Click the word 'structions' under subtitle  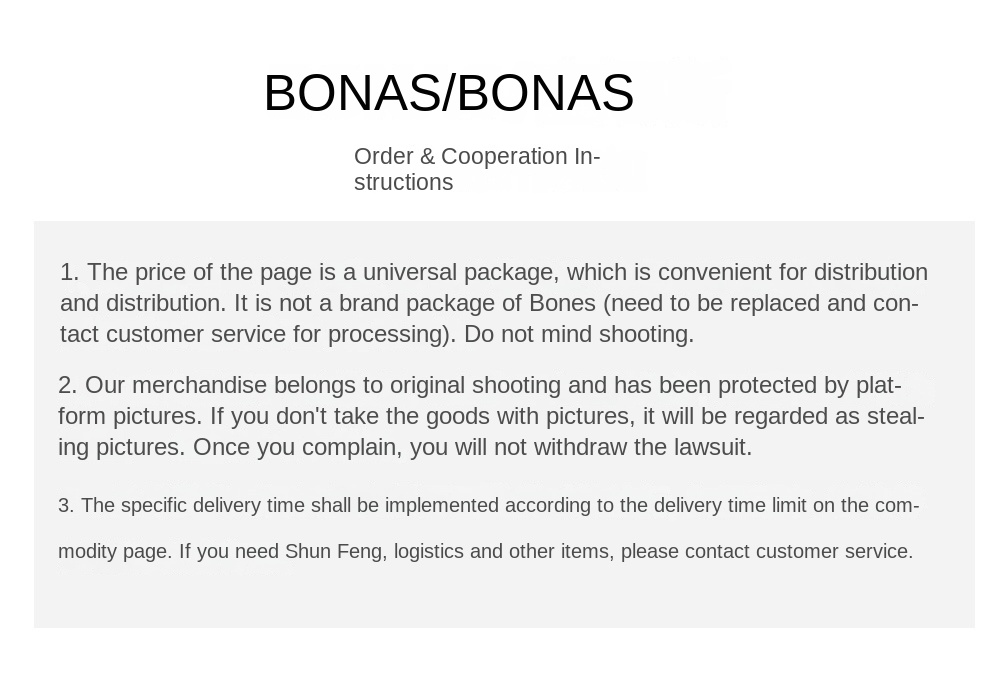coord(404,182)
